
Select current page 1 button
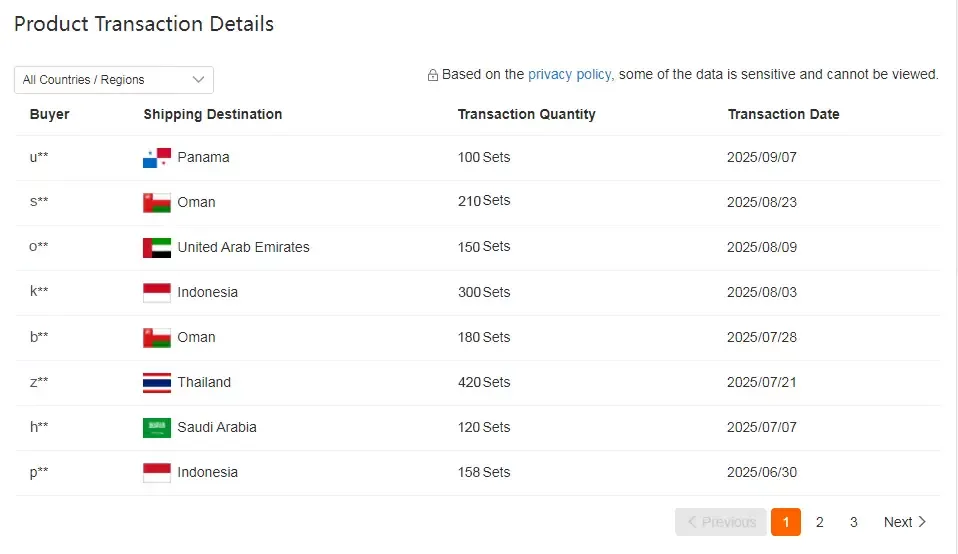click(786, 522)
